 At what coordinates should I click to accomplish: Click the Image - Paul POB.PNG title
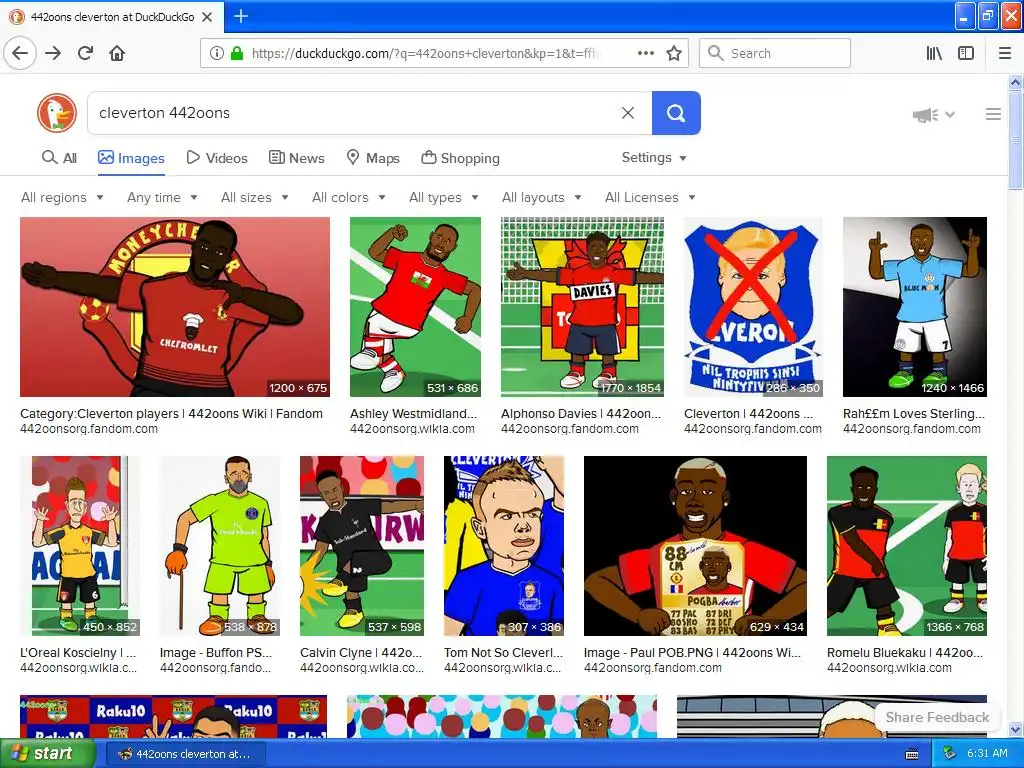click(x=692, y=652)
